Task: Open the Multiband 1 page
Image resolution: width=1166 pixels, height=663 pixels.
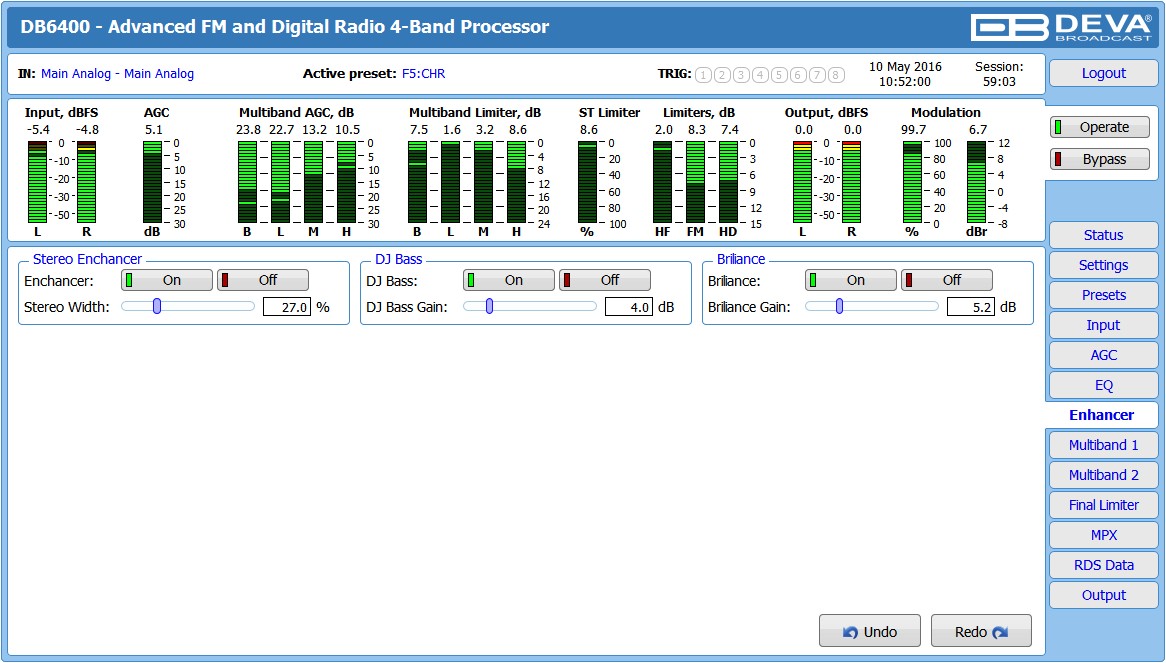Action: pyautogui.click(x=1104, y=445)
